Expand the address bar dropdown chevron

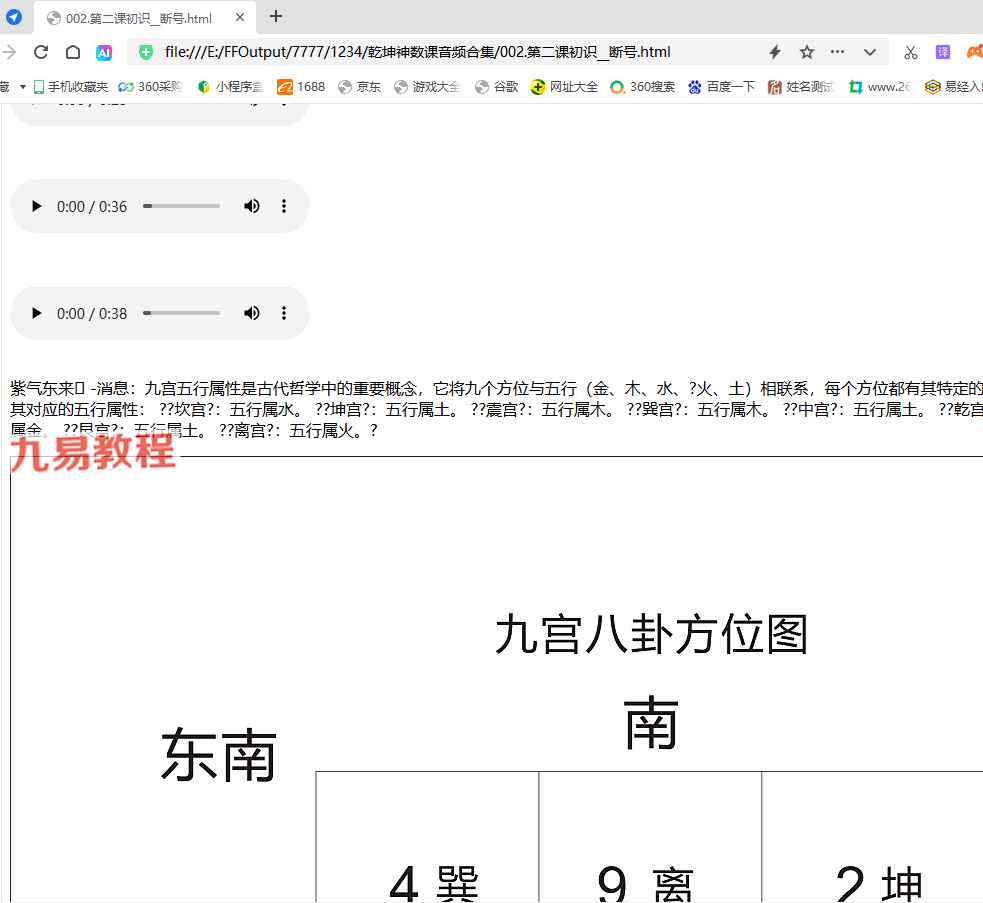pos(869,52)
